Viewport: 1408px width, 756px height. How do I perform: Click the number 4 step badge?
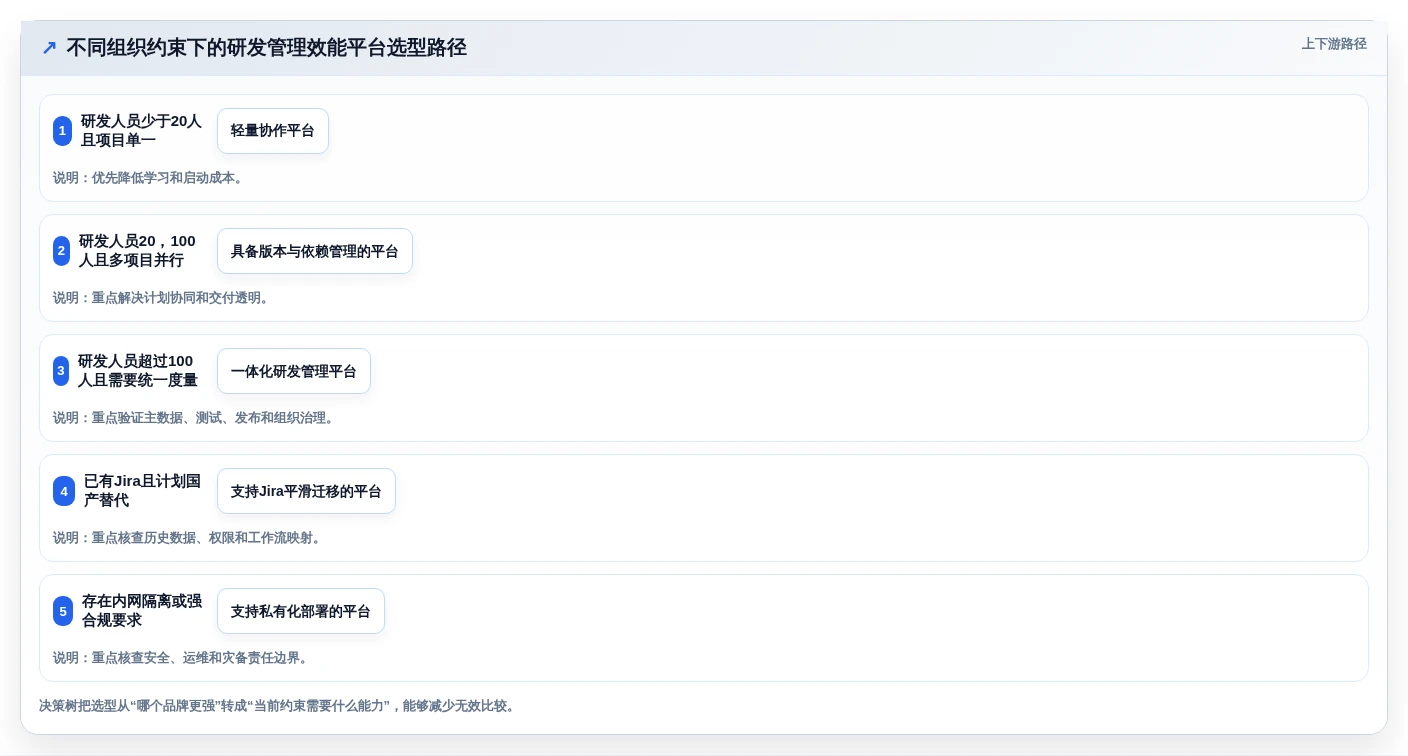click(64, 491)
